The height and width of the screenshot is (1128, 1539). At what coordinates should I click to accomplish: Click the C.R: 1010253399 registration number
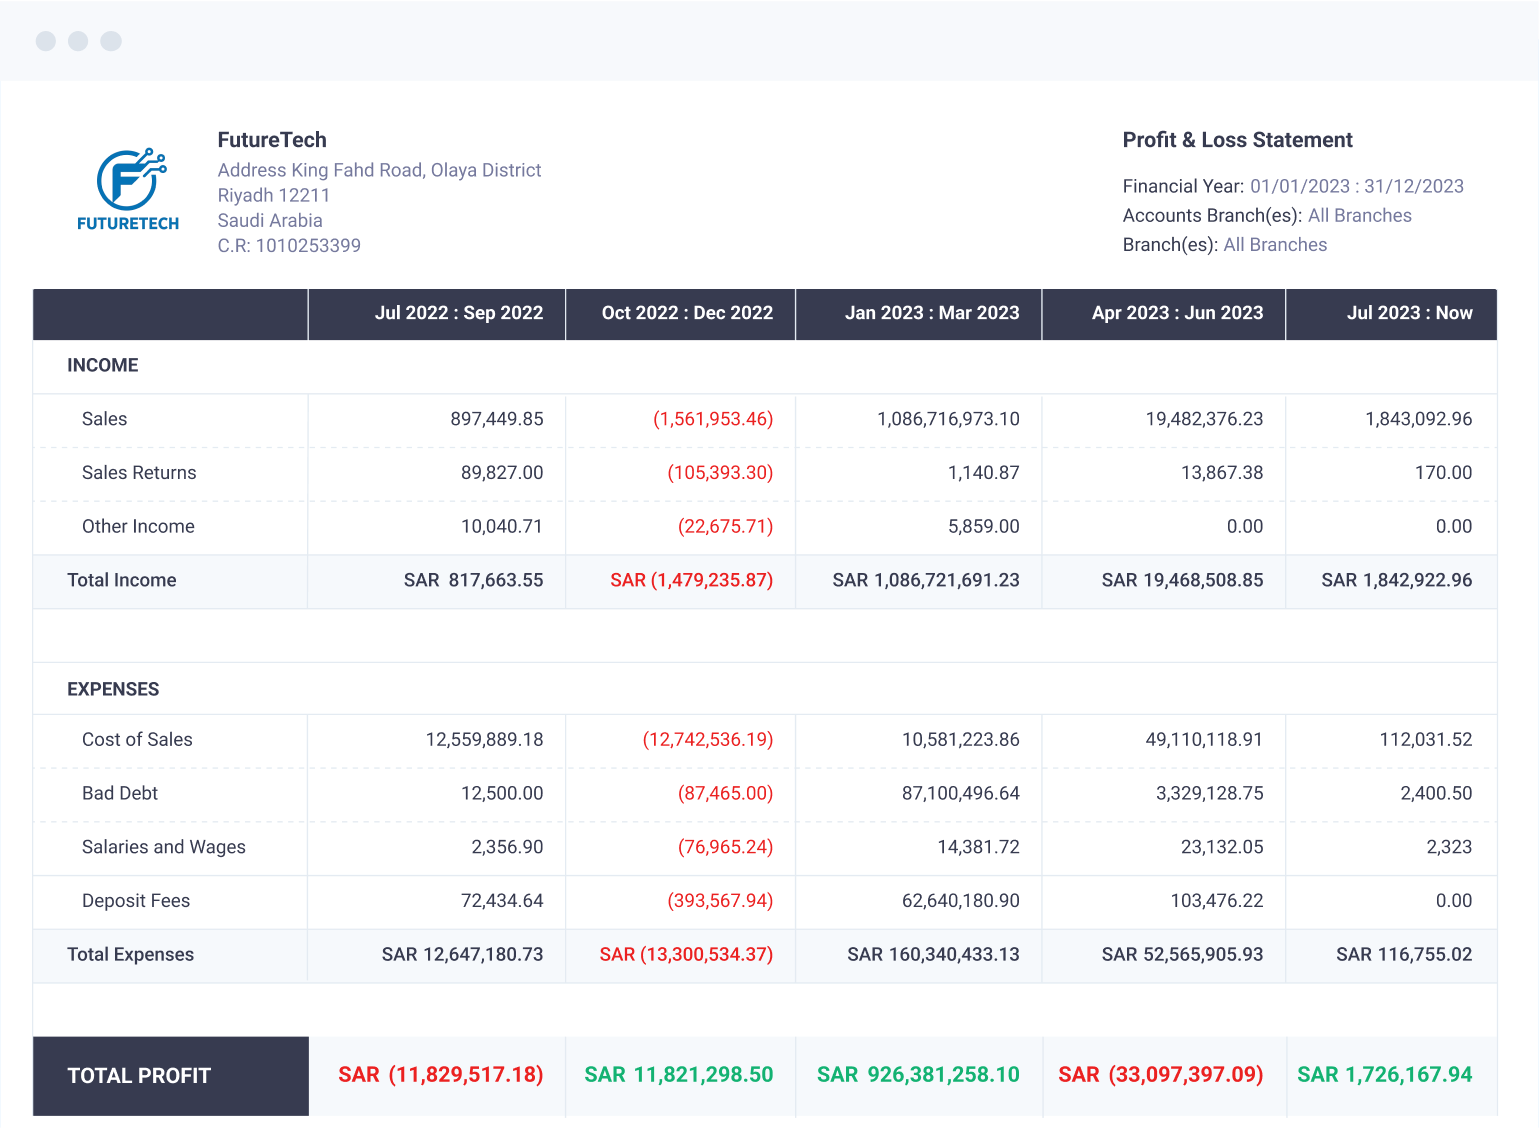[x=289, y=245]
